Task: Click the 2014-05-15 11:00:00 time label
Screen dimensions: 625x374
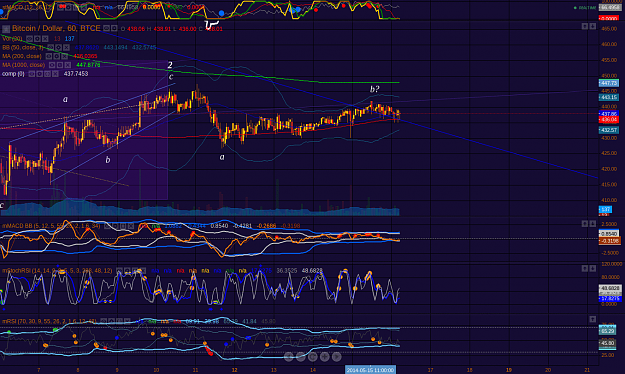Action: (x=370, y=370)
